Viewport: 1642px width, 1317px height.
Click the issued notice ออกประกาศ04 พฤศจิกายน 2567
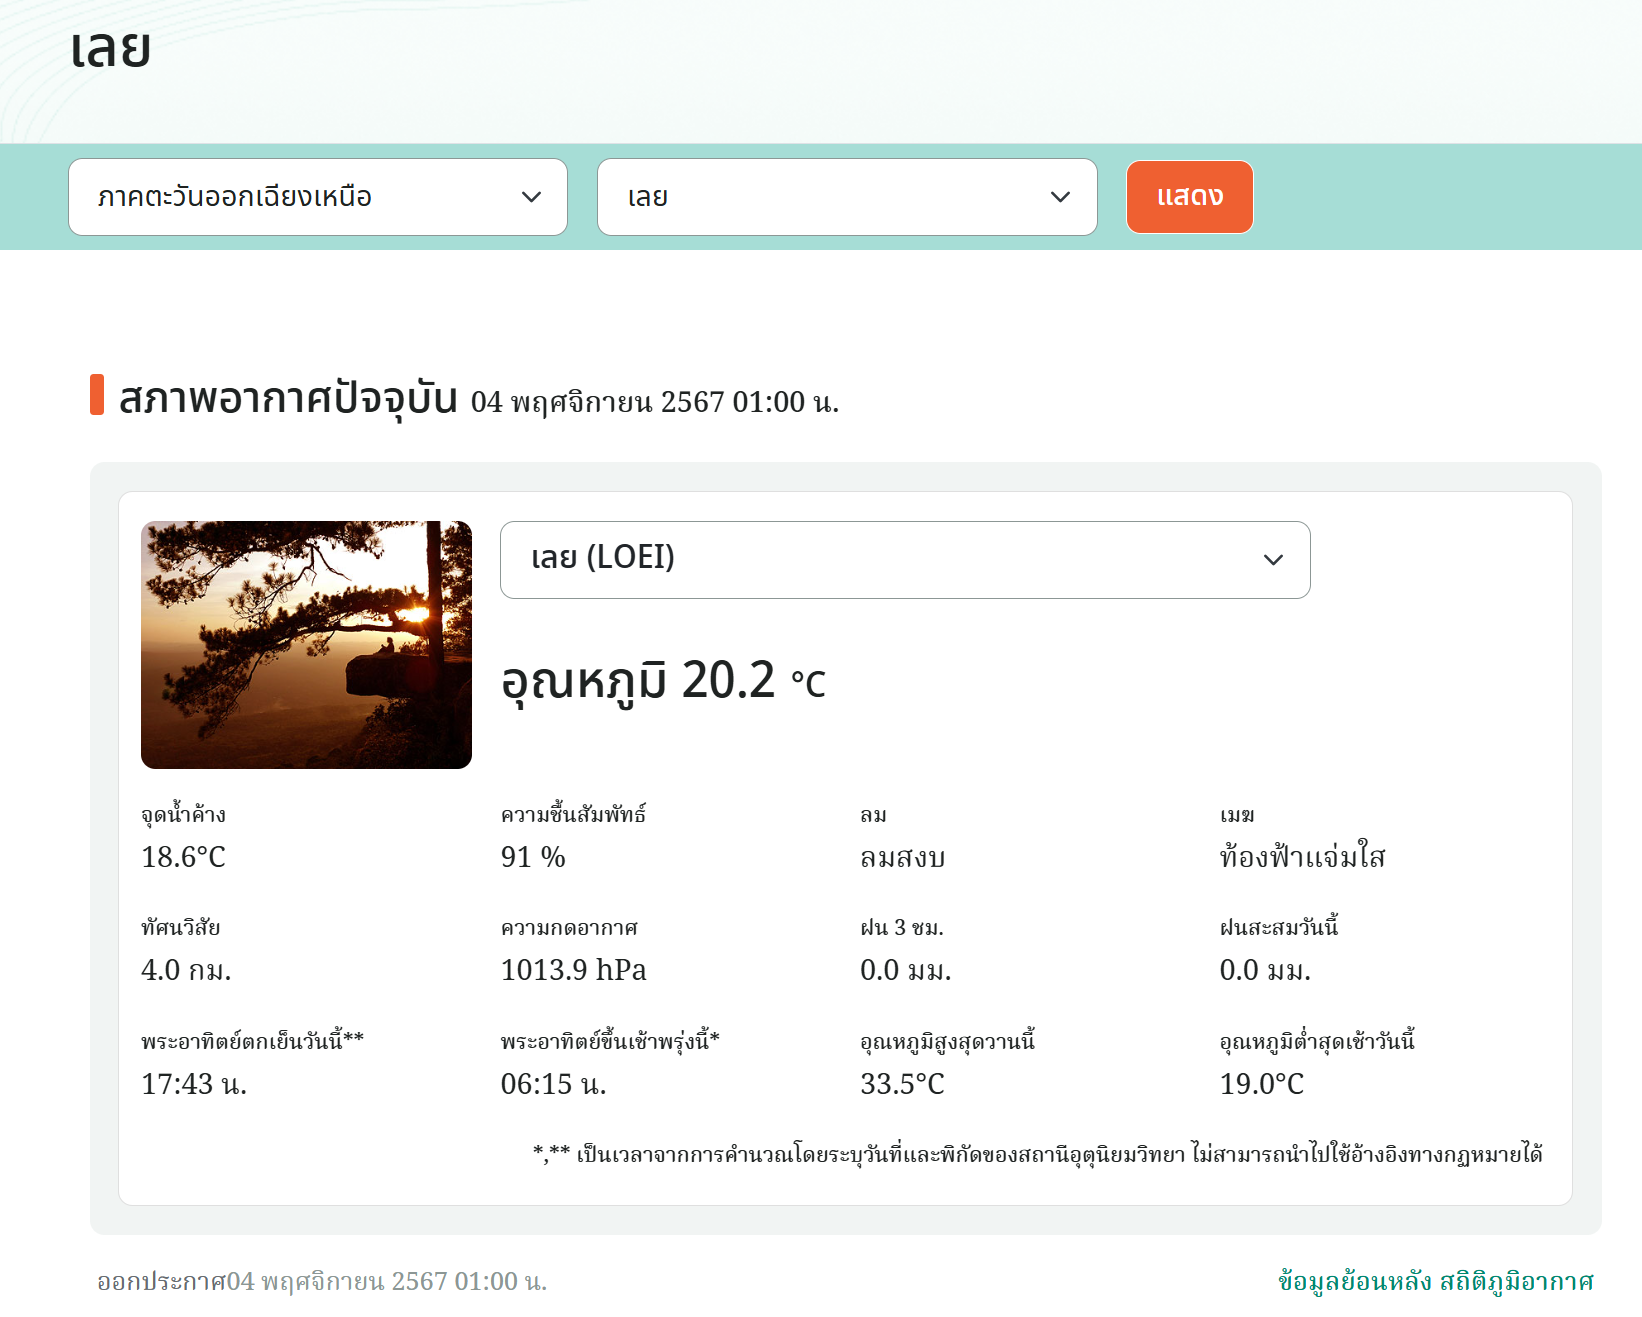click(x=322, y=1281)
